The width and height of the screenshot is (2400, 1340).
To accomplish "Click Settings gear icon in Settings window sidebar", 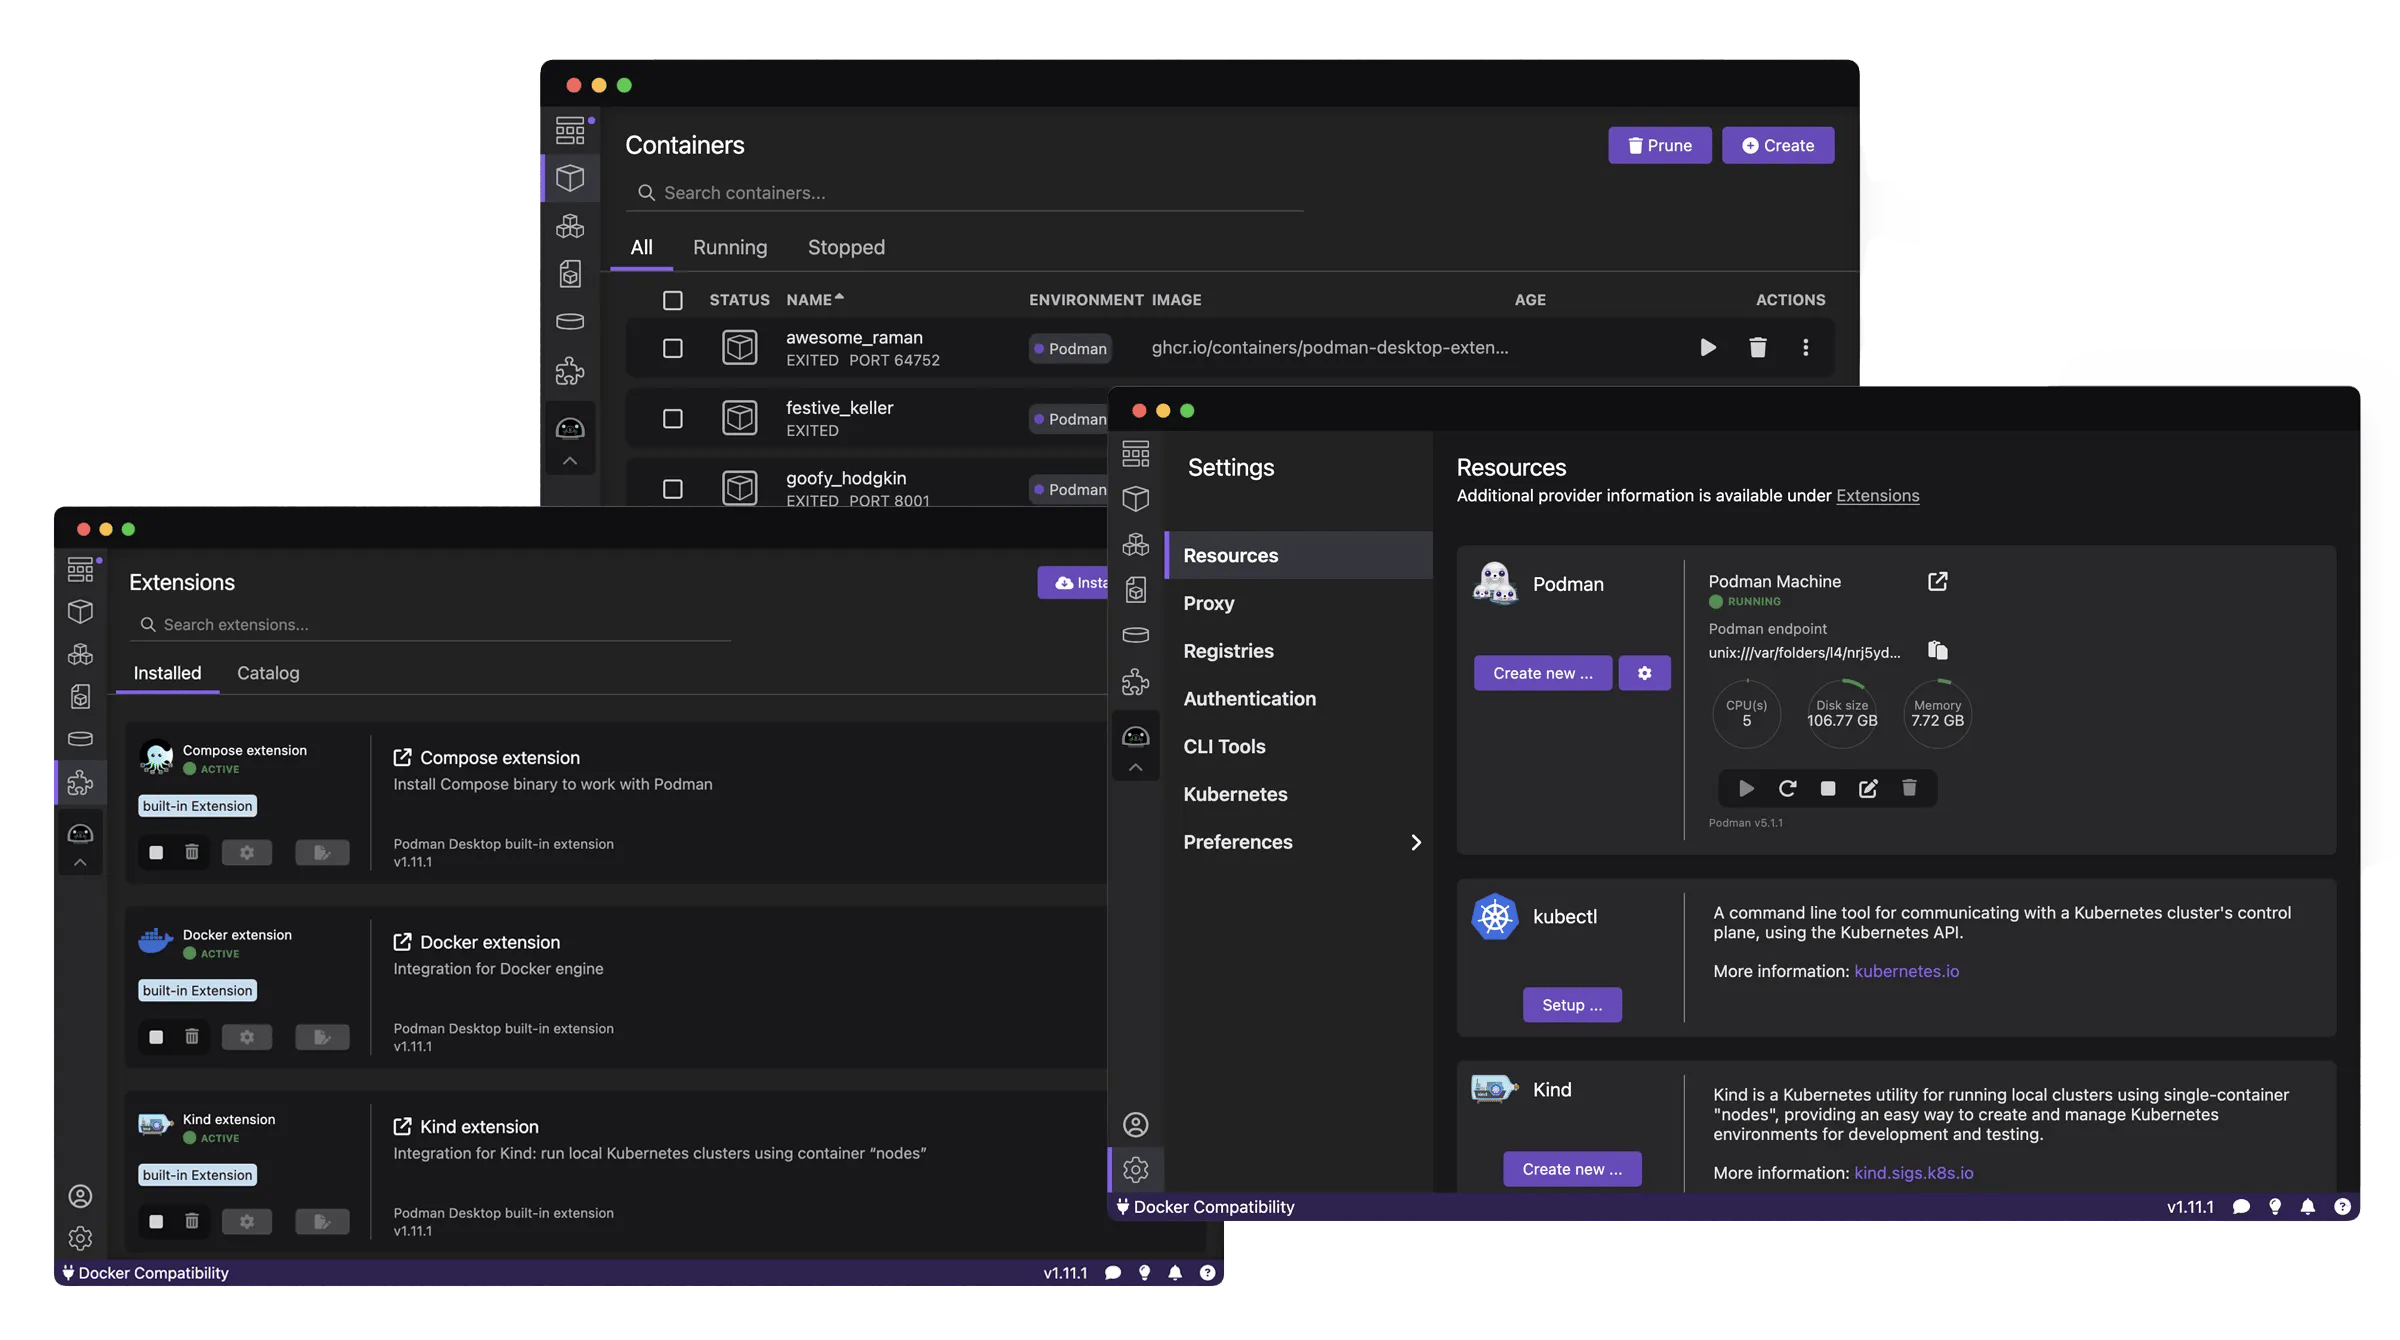I will (1135, 1169).
